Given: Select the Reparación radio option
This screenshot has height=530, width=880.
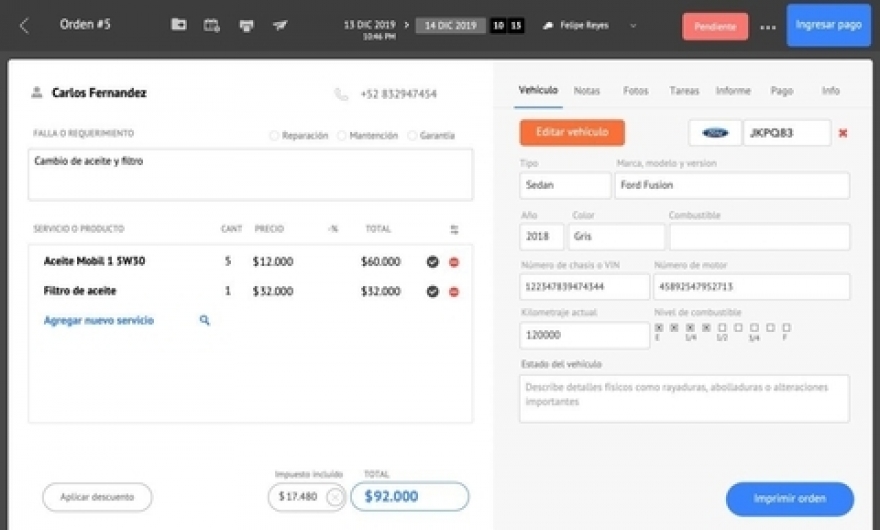Looking at the screenshot, I should point(274,136).
